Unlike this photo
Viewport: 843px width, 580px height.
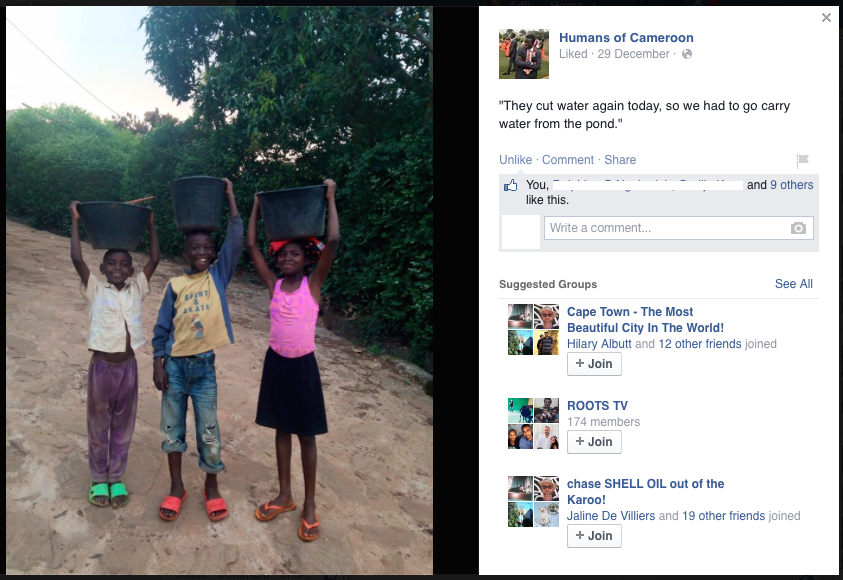(515, 160)
